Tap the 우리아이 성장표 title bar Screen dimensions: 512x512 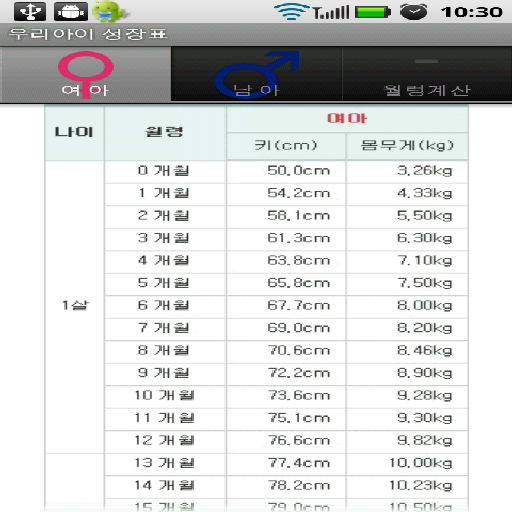256,34
